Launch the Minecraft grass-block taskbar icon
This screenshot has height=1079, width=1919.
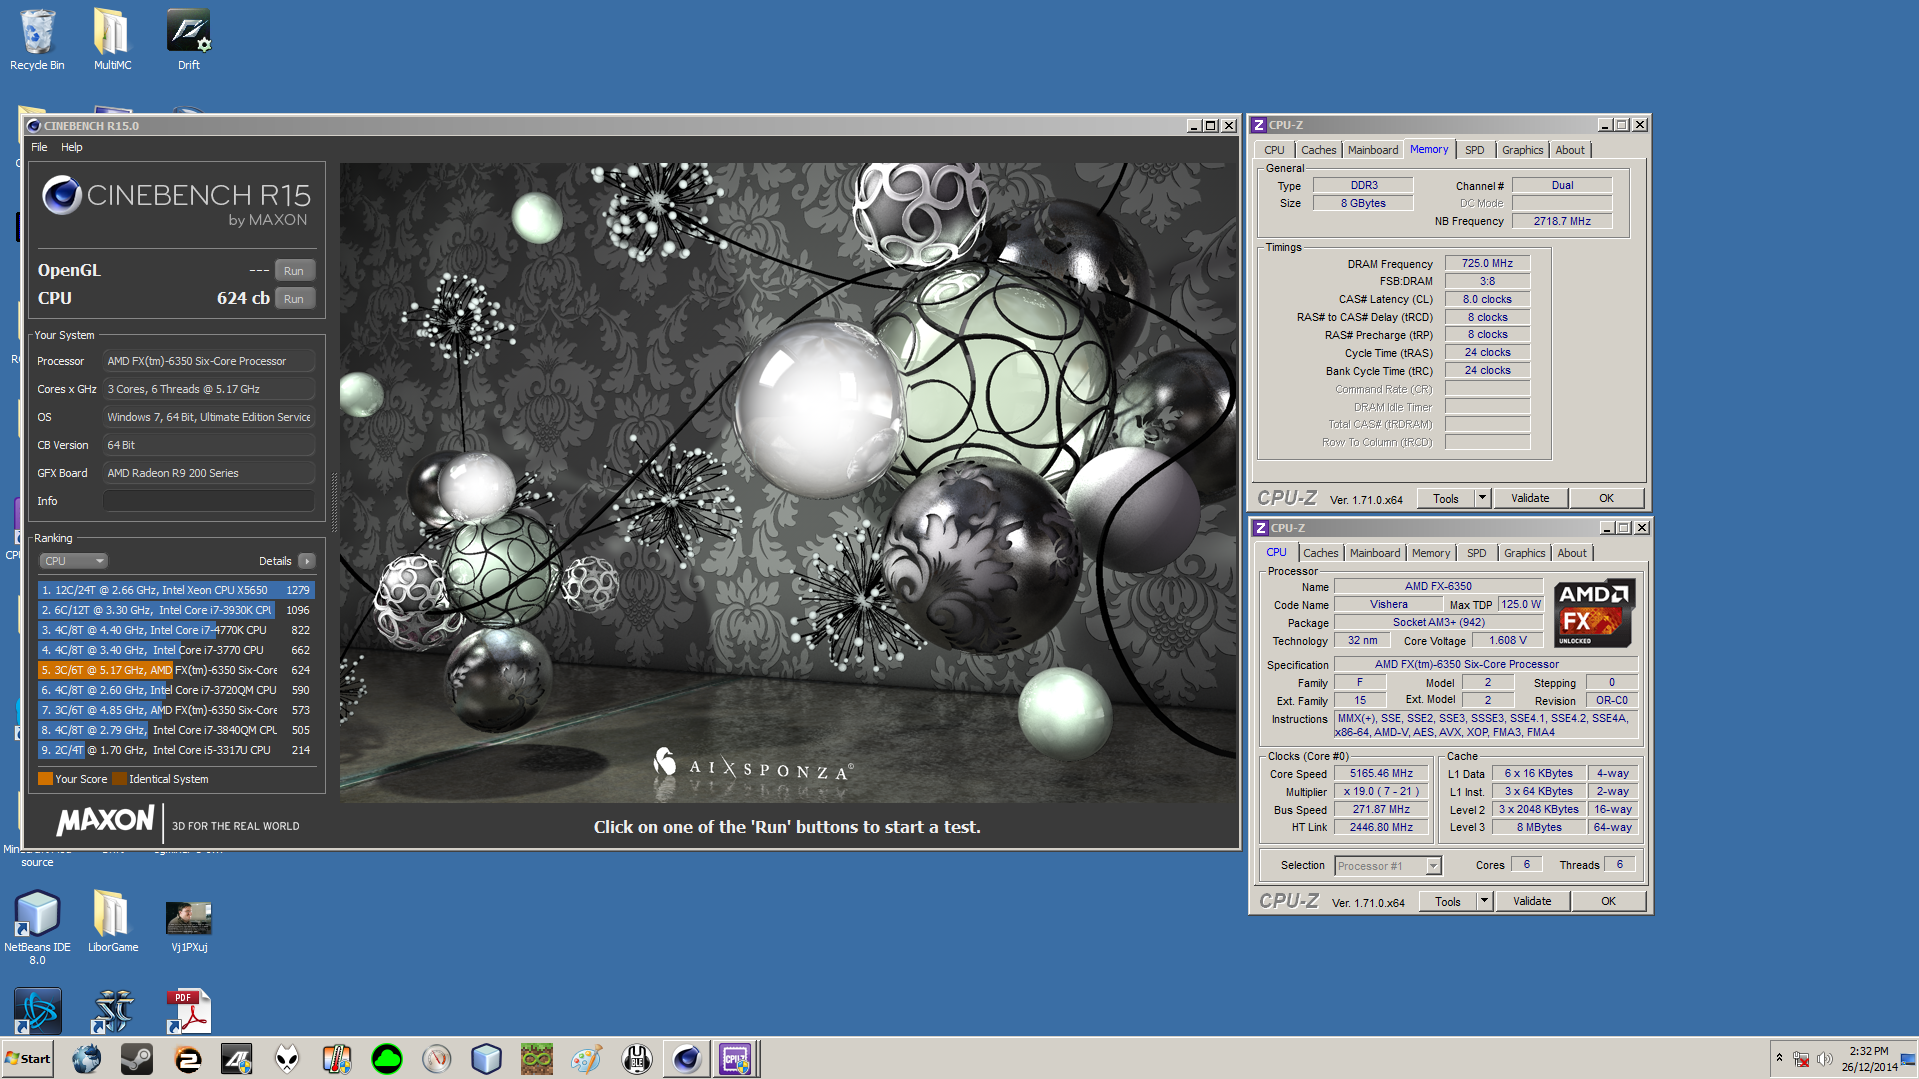point(537,1059)
